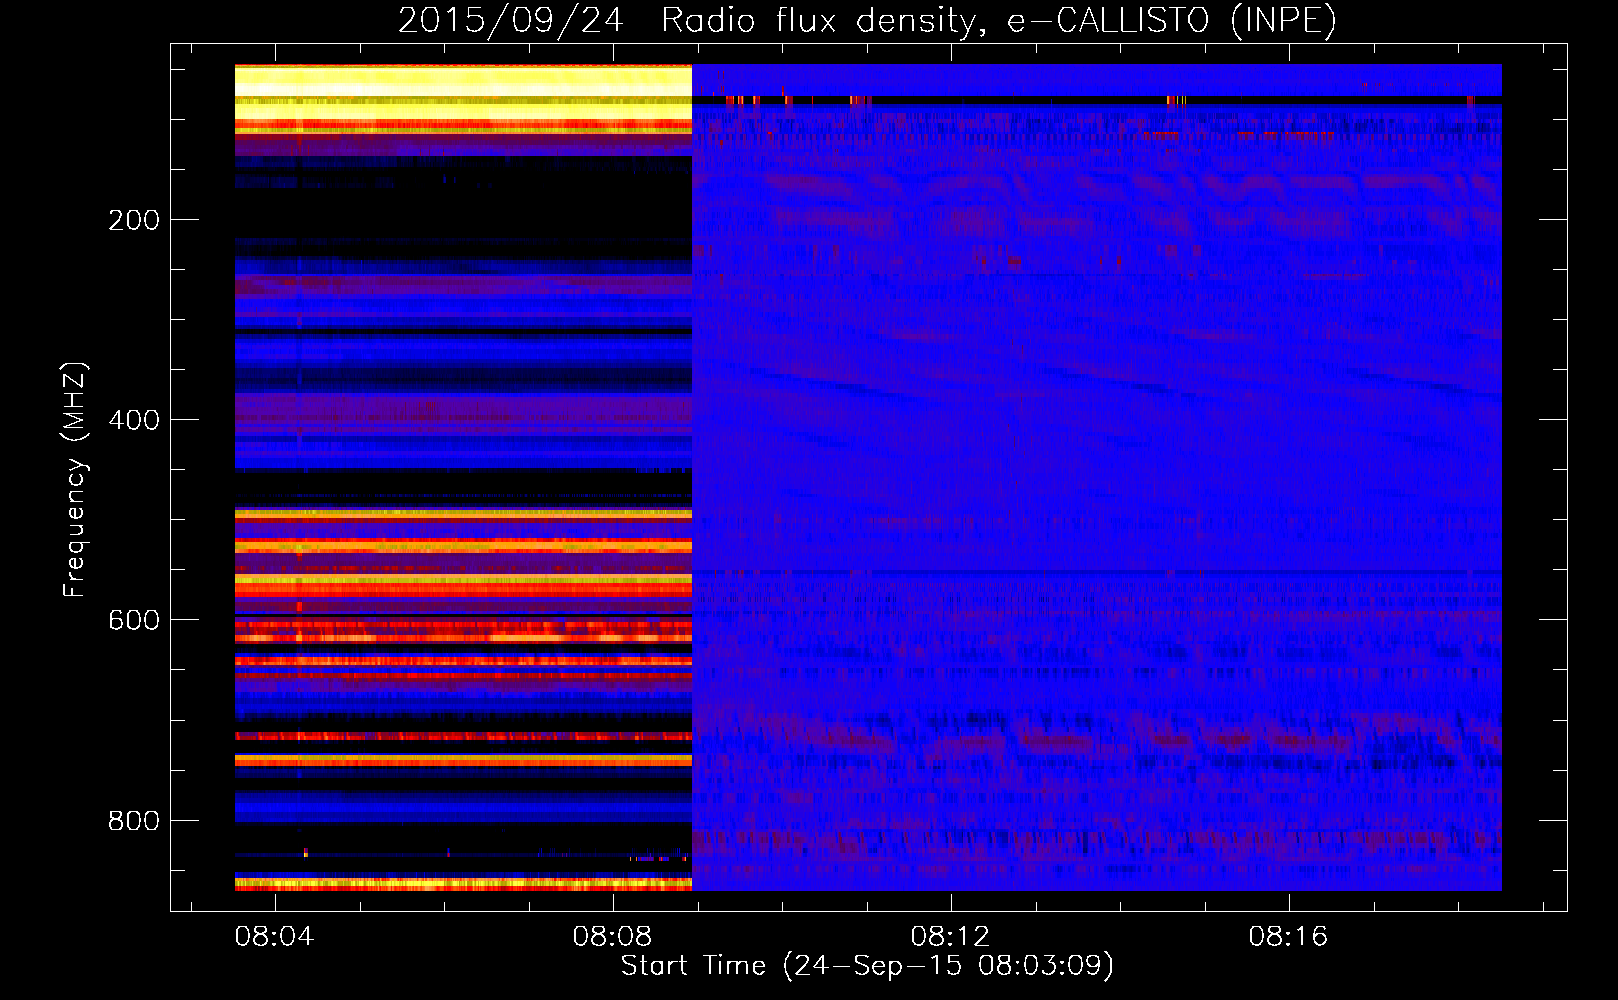Click the 400 frequency tick label
Image resolution: width=1618 pixels, height=1000 pixels.
(x=134, y=420)
